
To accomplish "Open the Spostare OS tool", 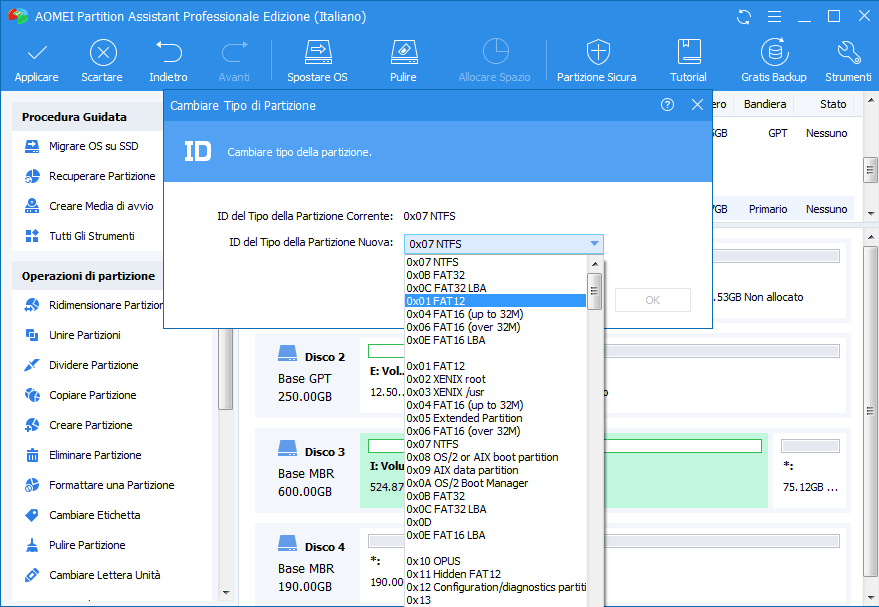I will tap(317, 53).
